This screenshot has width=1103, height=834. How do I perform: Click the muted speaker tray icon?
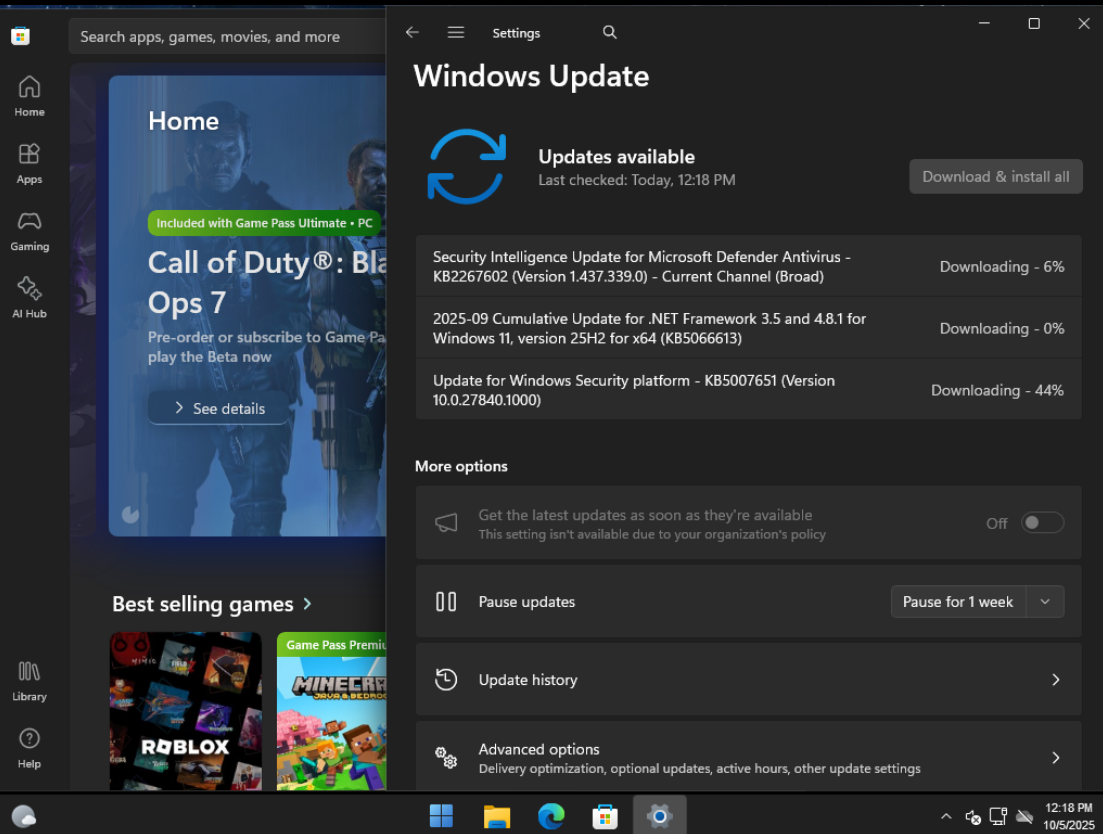point(973,816)
